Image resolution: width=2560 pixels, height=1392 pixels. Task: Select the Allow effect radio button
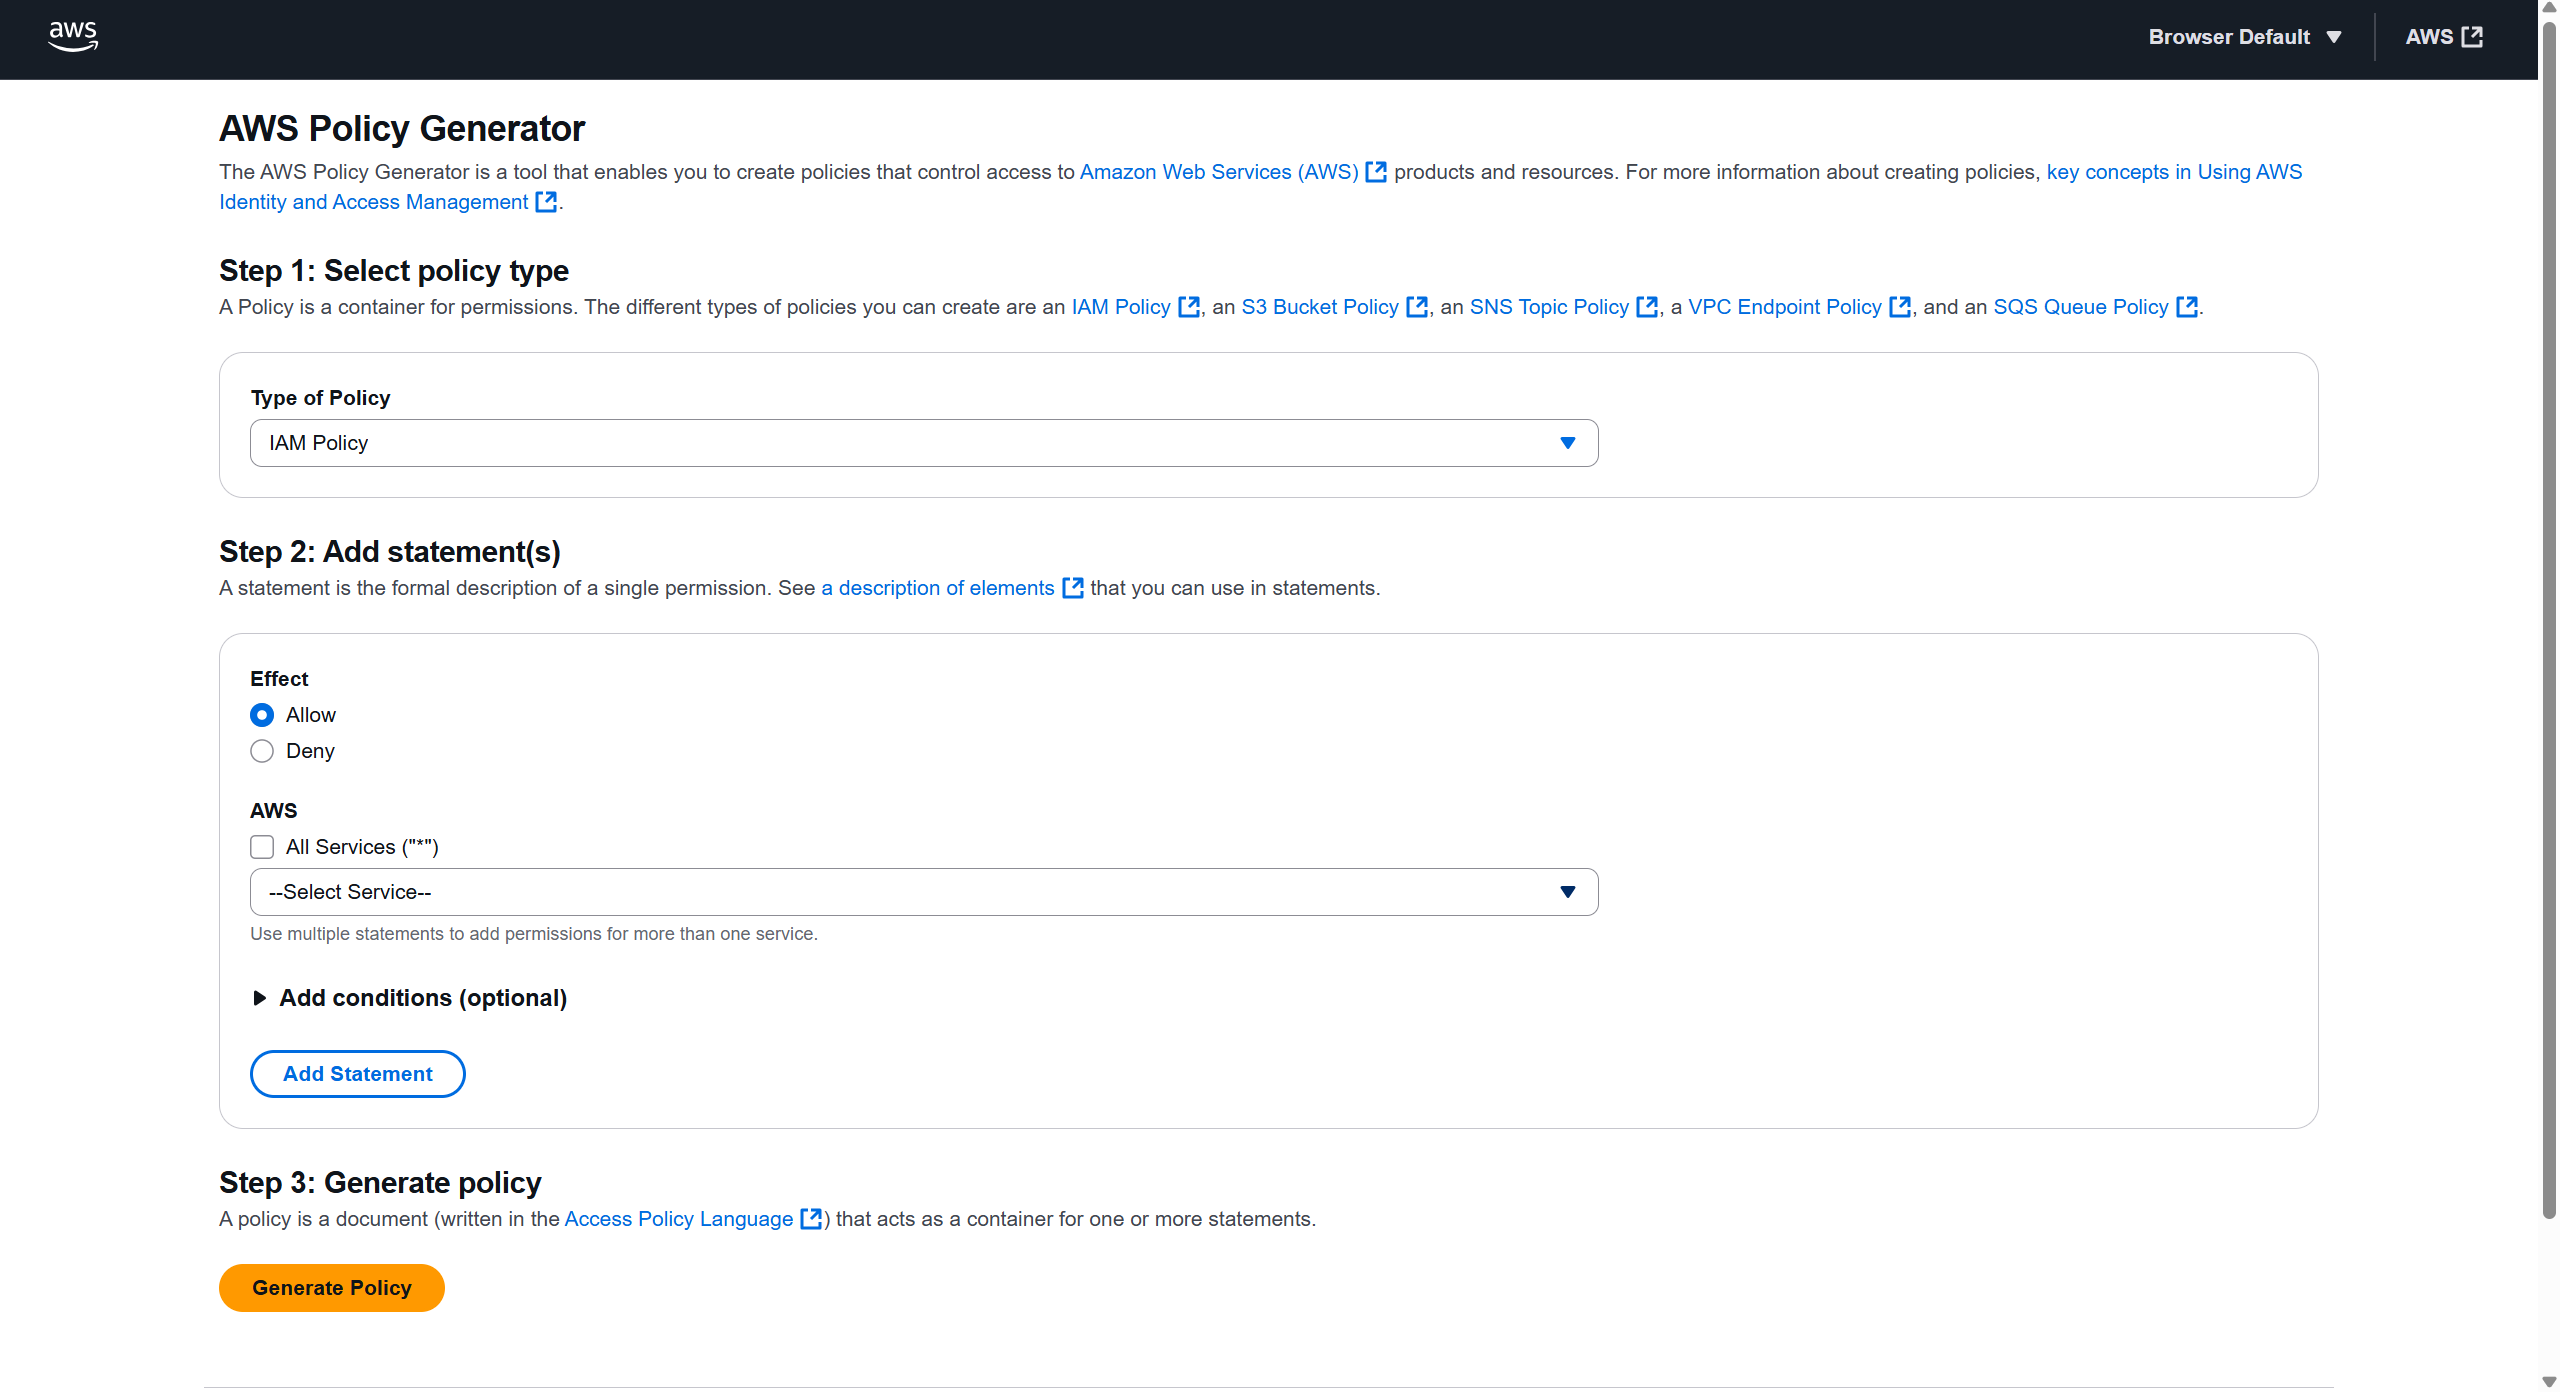pyautogui.click(x=262, y=715)
